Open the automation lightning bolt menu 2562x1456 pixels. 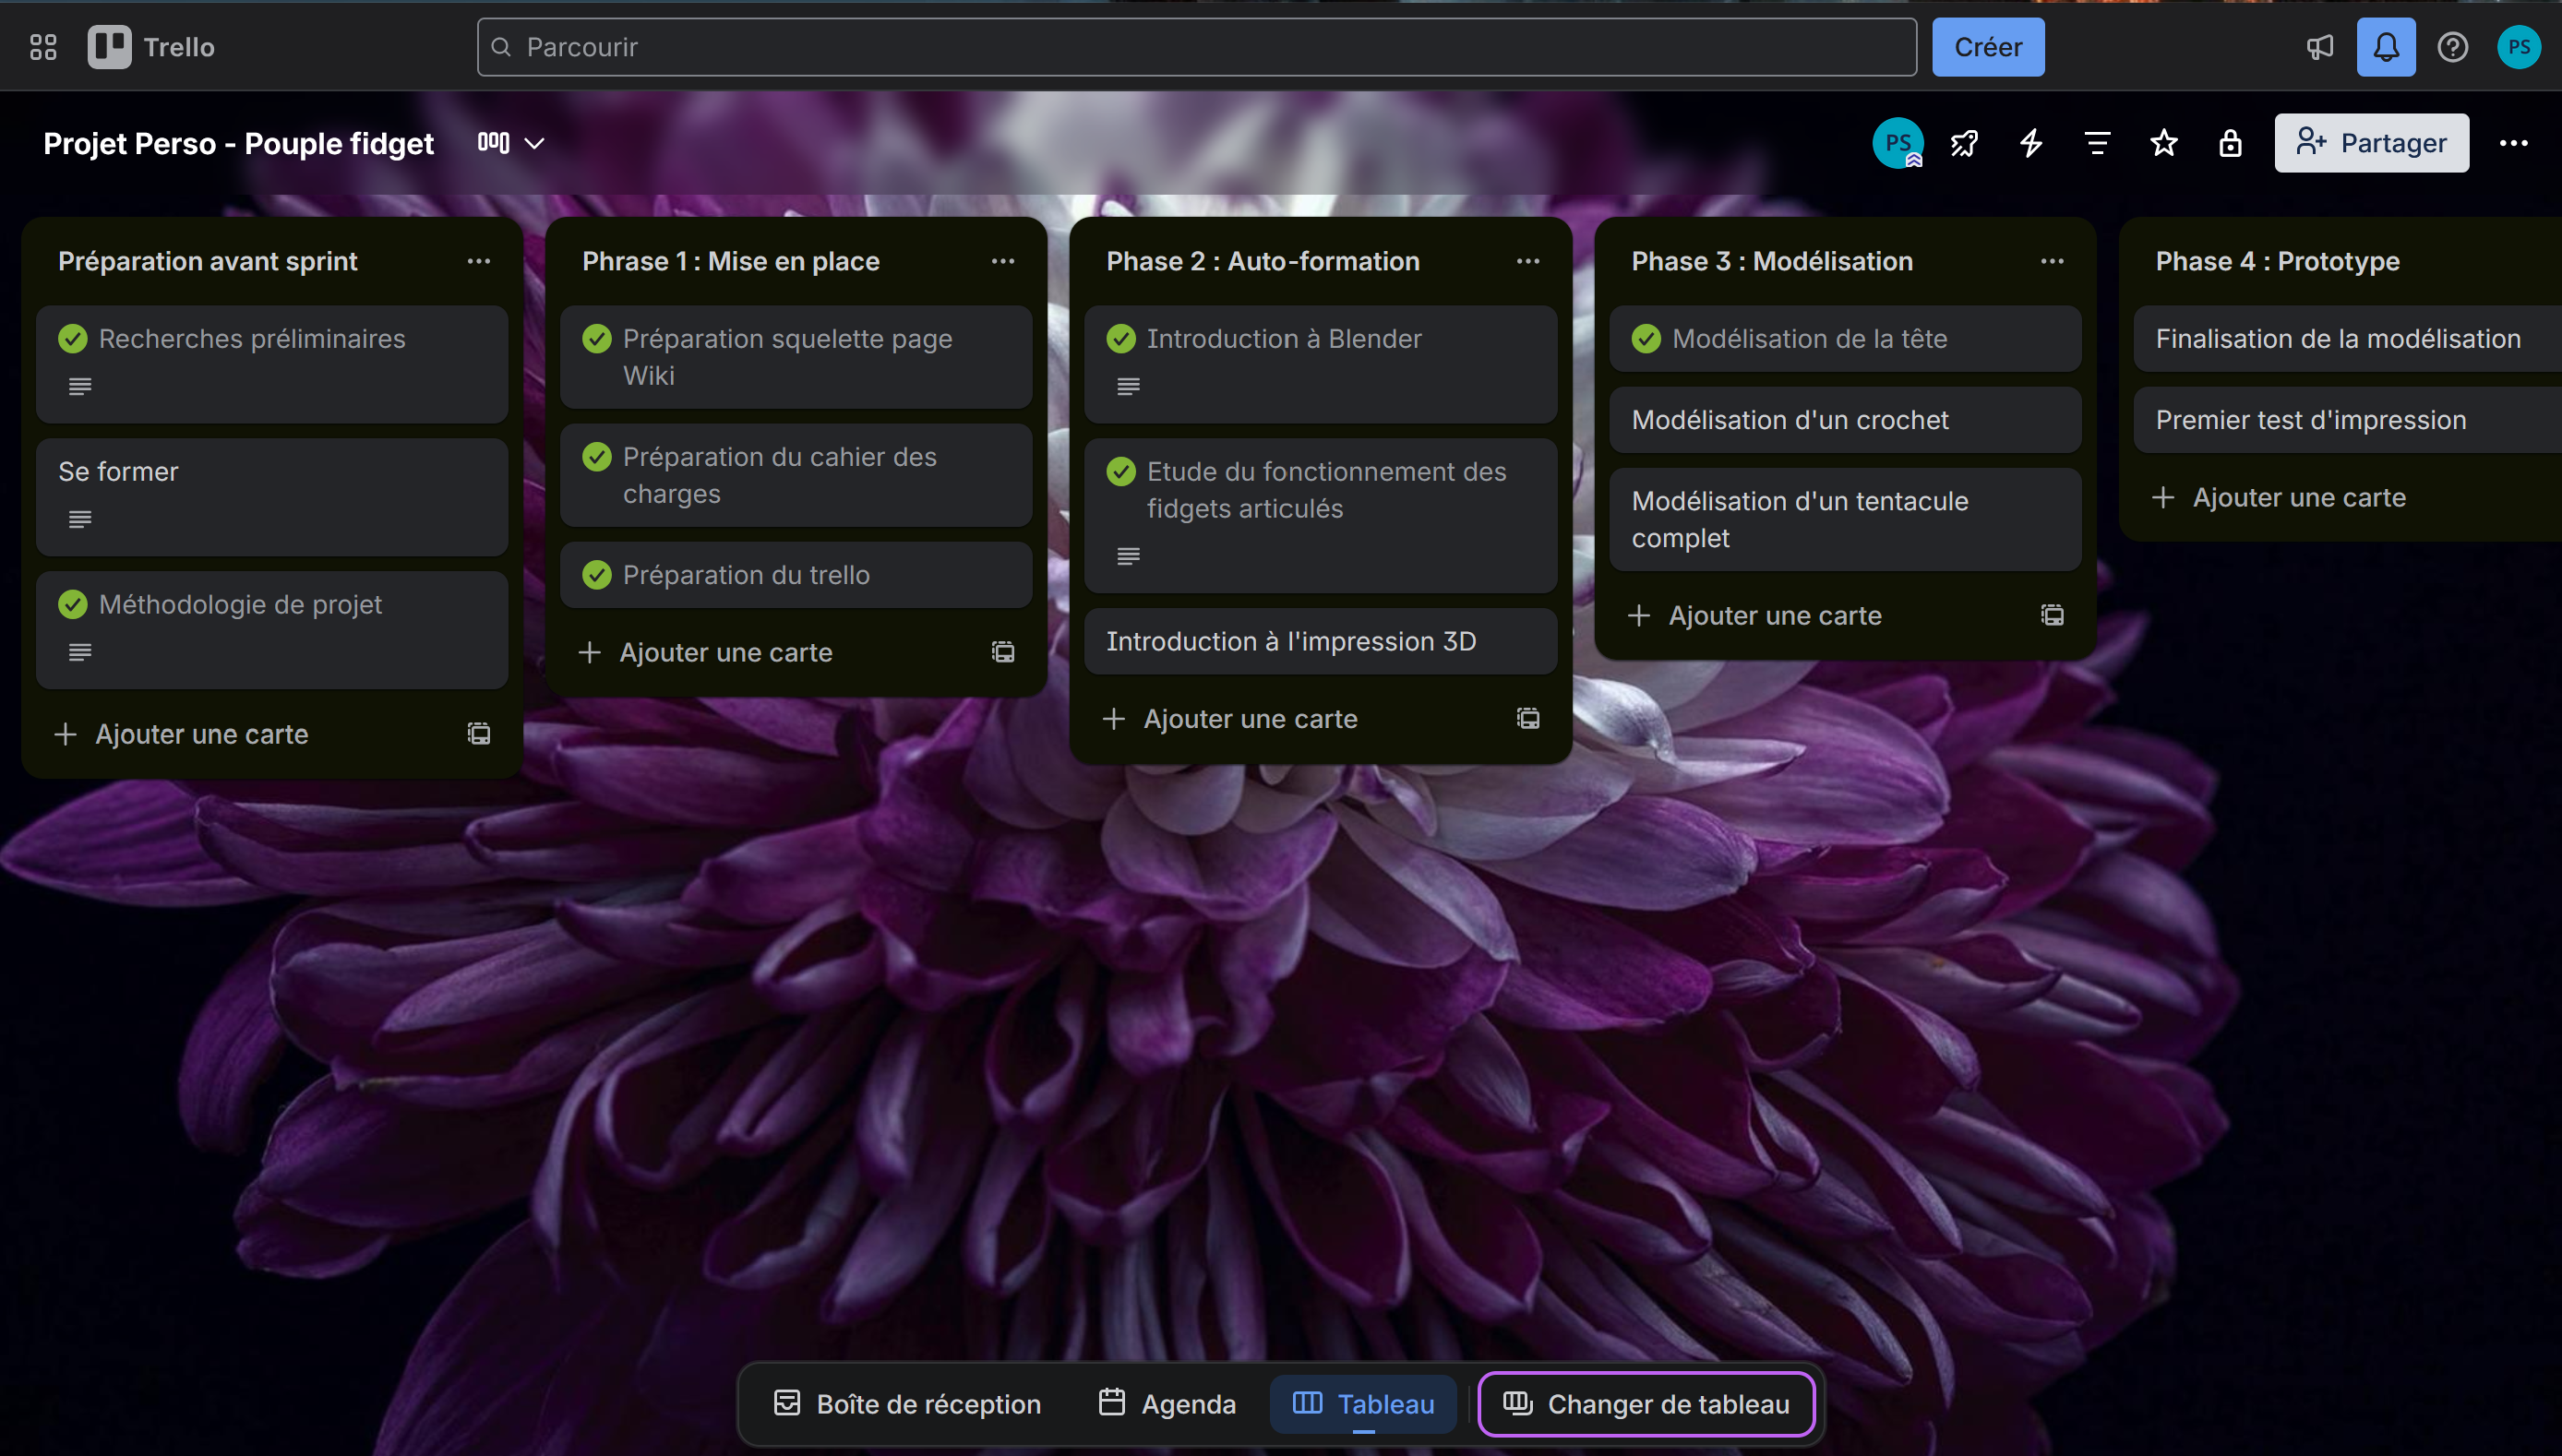(x=2030, y=143)
